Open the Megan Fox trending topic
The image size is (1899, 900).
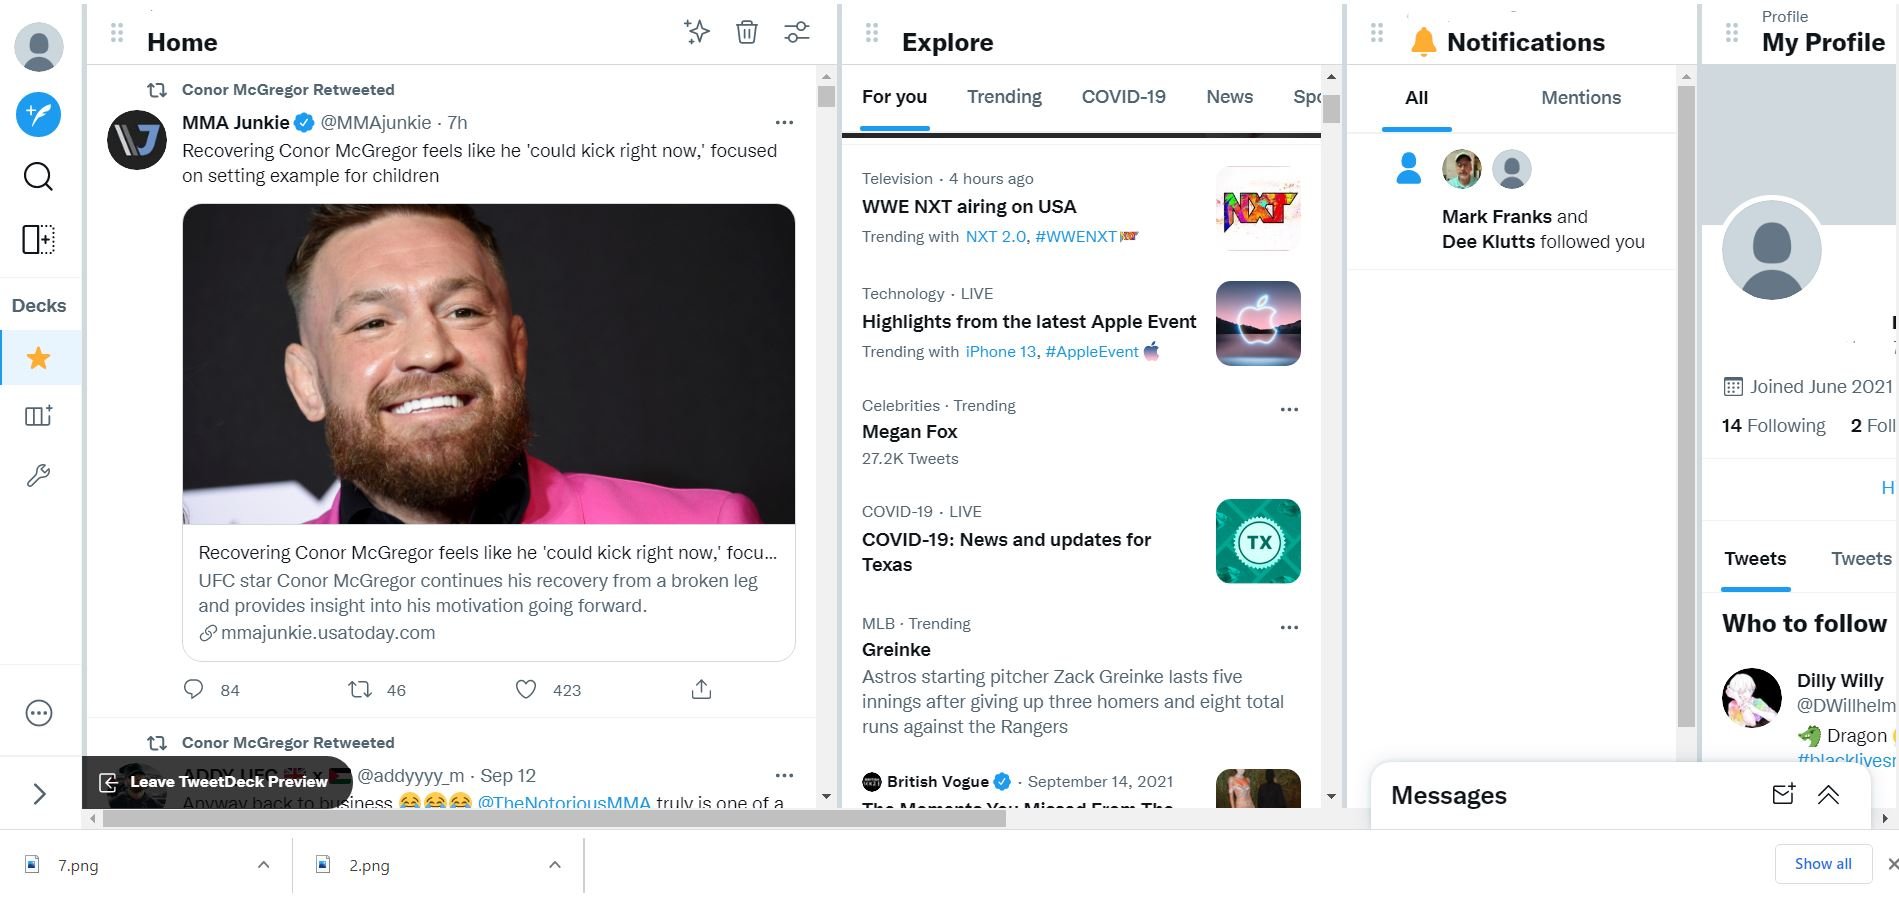pos(910,432)
